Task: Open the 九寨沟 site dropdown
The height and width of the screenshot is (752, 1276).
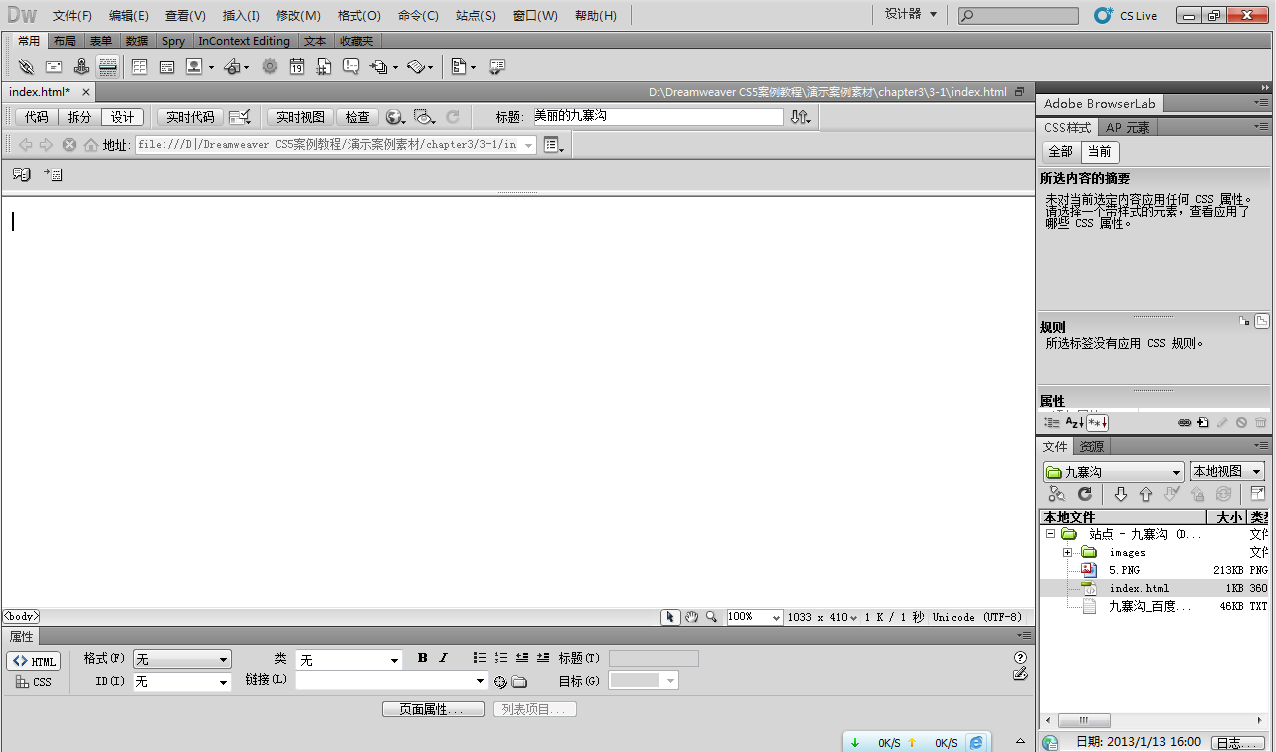Action: (1114, 472)
